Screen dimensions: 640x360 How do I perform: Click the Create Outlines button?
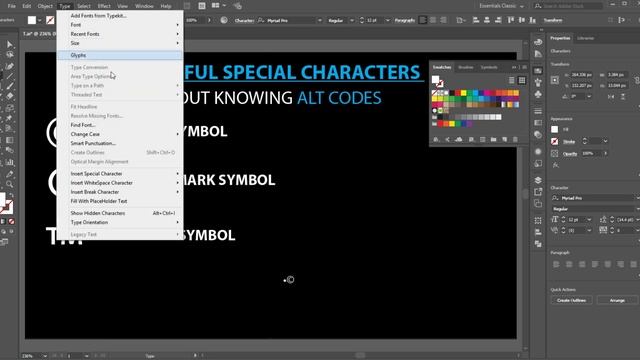pyautogui.click(x=571, y=300)
